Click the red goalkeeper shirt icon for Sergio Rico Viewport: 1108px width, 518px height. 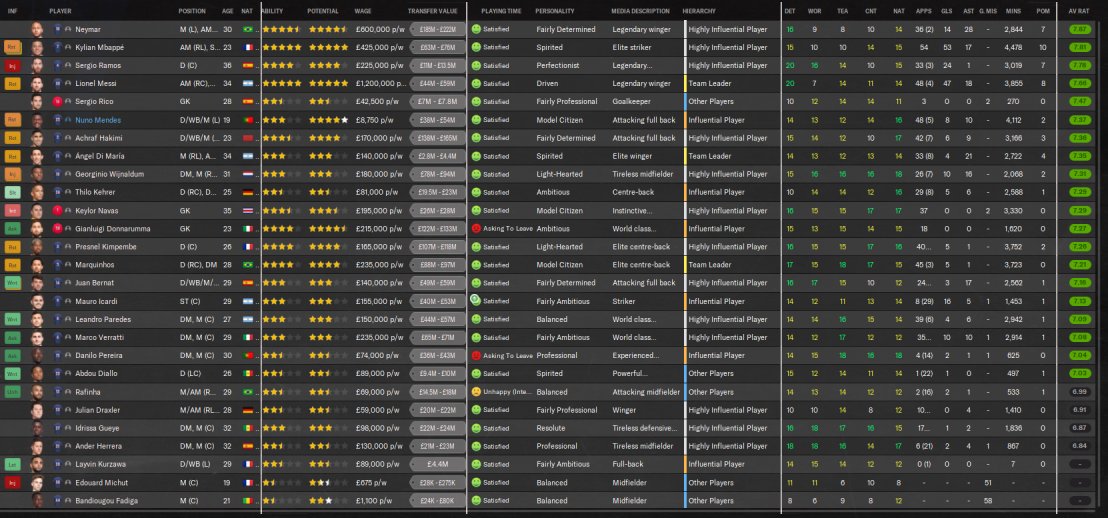pyautogui.click(x=58, y=102)
